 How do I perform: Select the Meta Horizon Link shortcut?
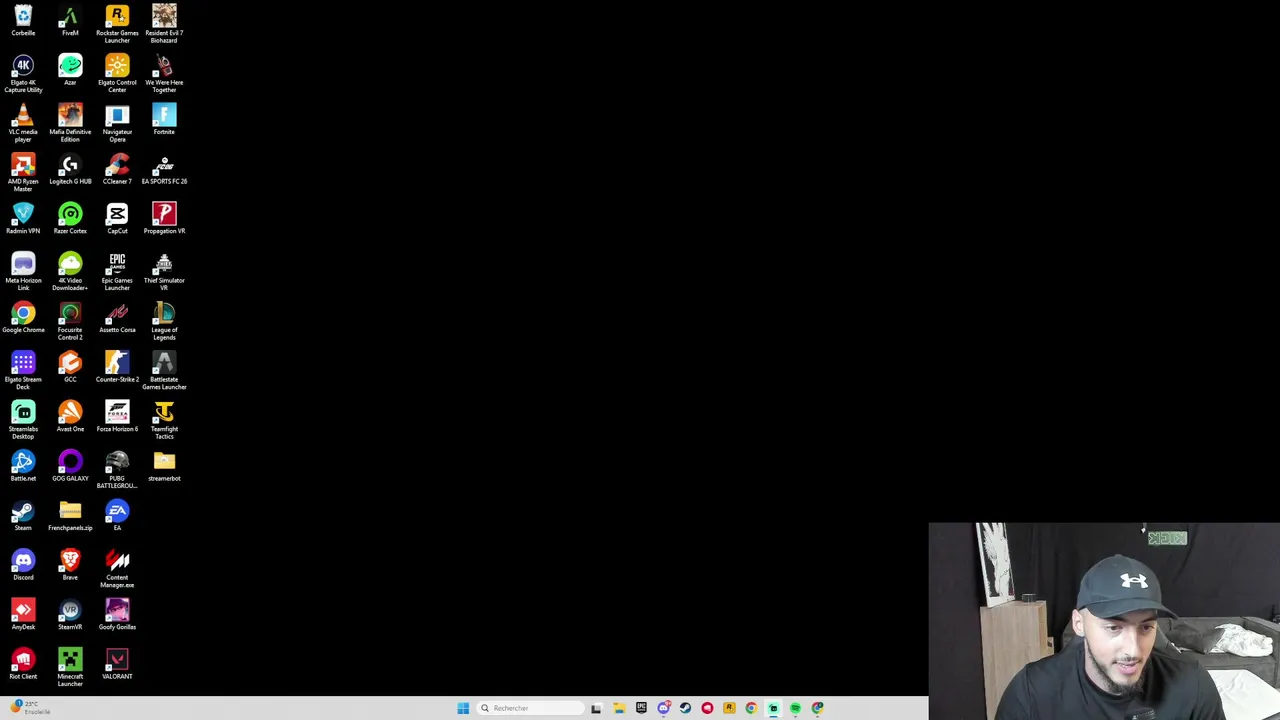click(23, 272)
